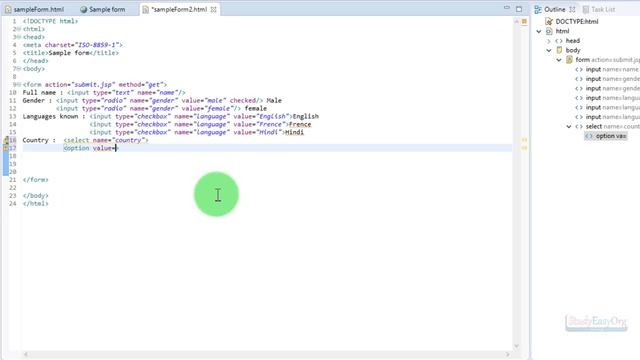Collapse the select node in Outline

click(x=569, y=127)
